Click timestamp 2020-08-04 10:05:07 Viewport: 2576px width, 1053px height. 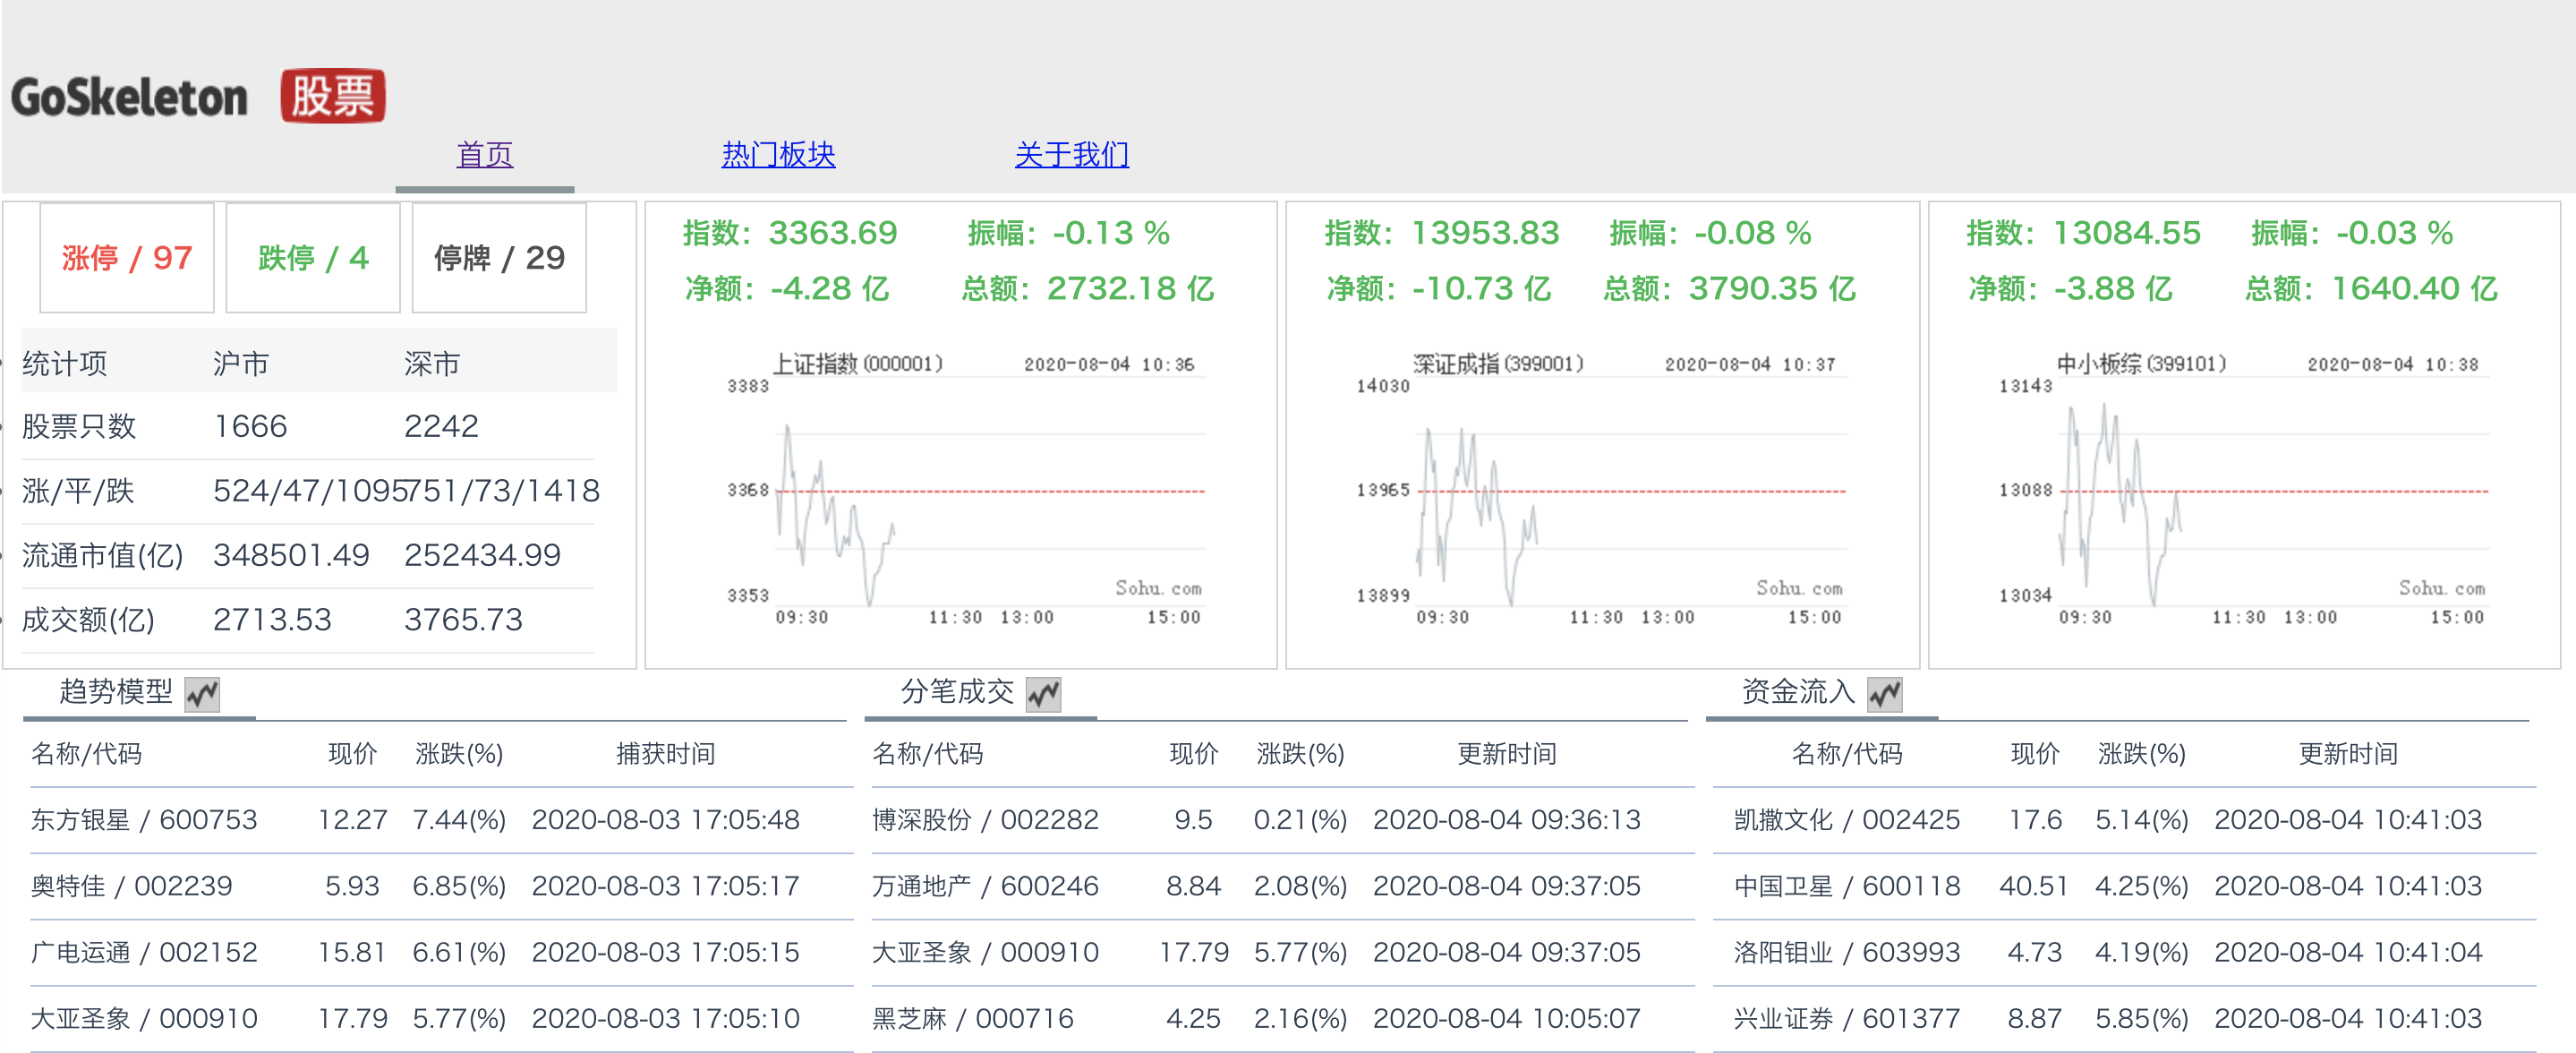click(x=1506, y=1018)
